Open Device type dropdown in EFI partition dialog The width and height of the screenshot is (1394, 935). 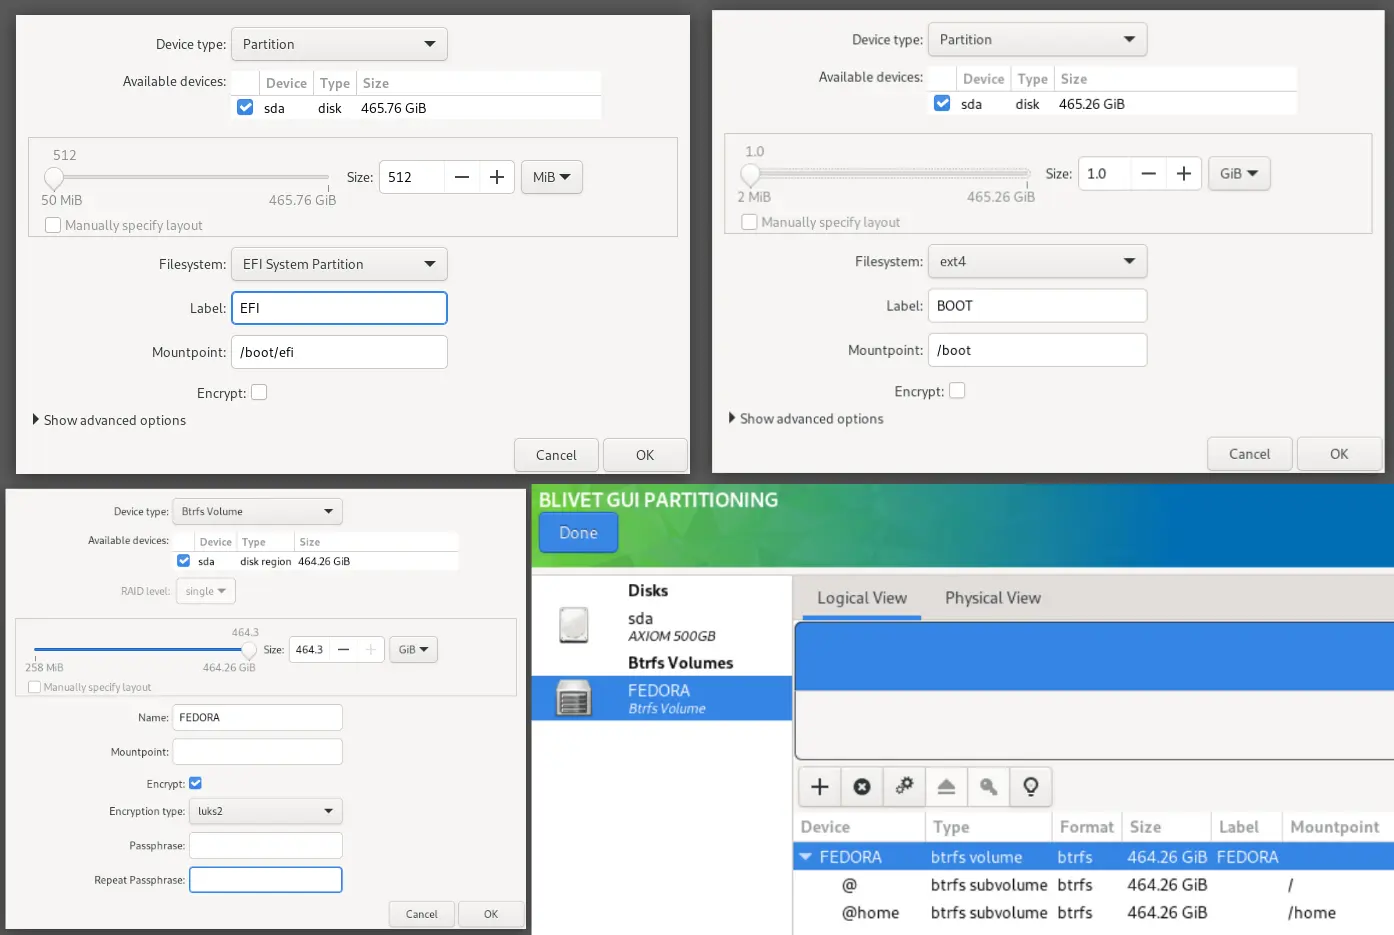coord(339,44)
